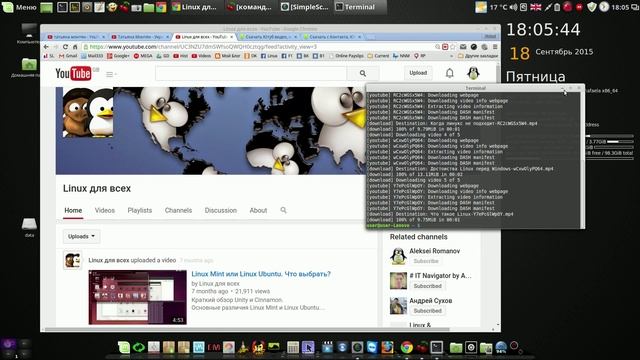
Task: Bookmark the page with the star icon
Action: [453, 47]
